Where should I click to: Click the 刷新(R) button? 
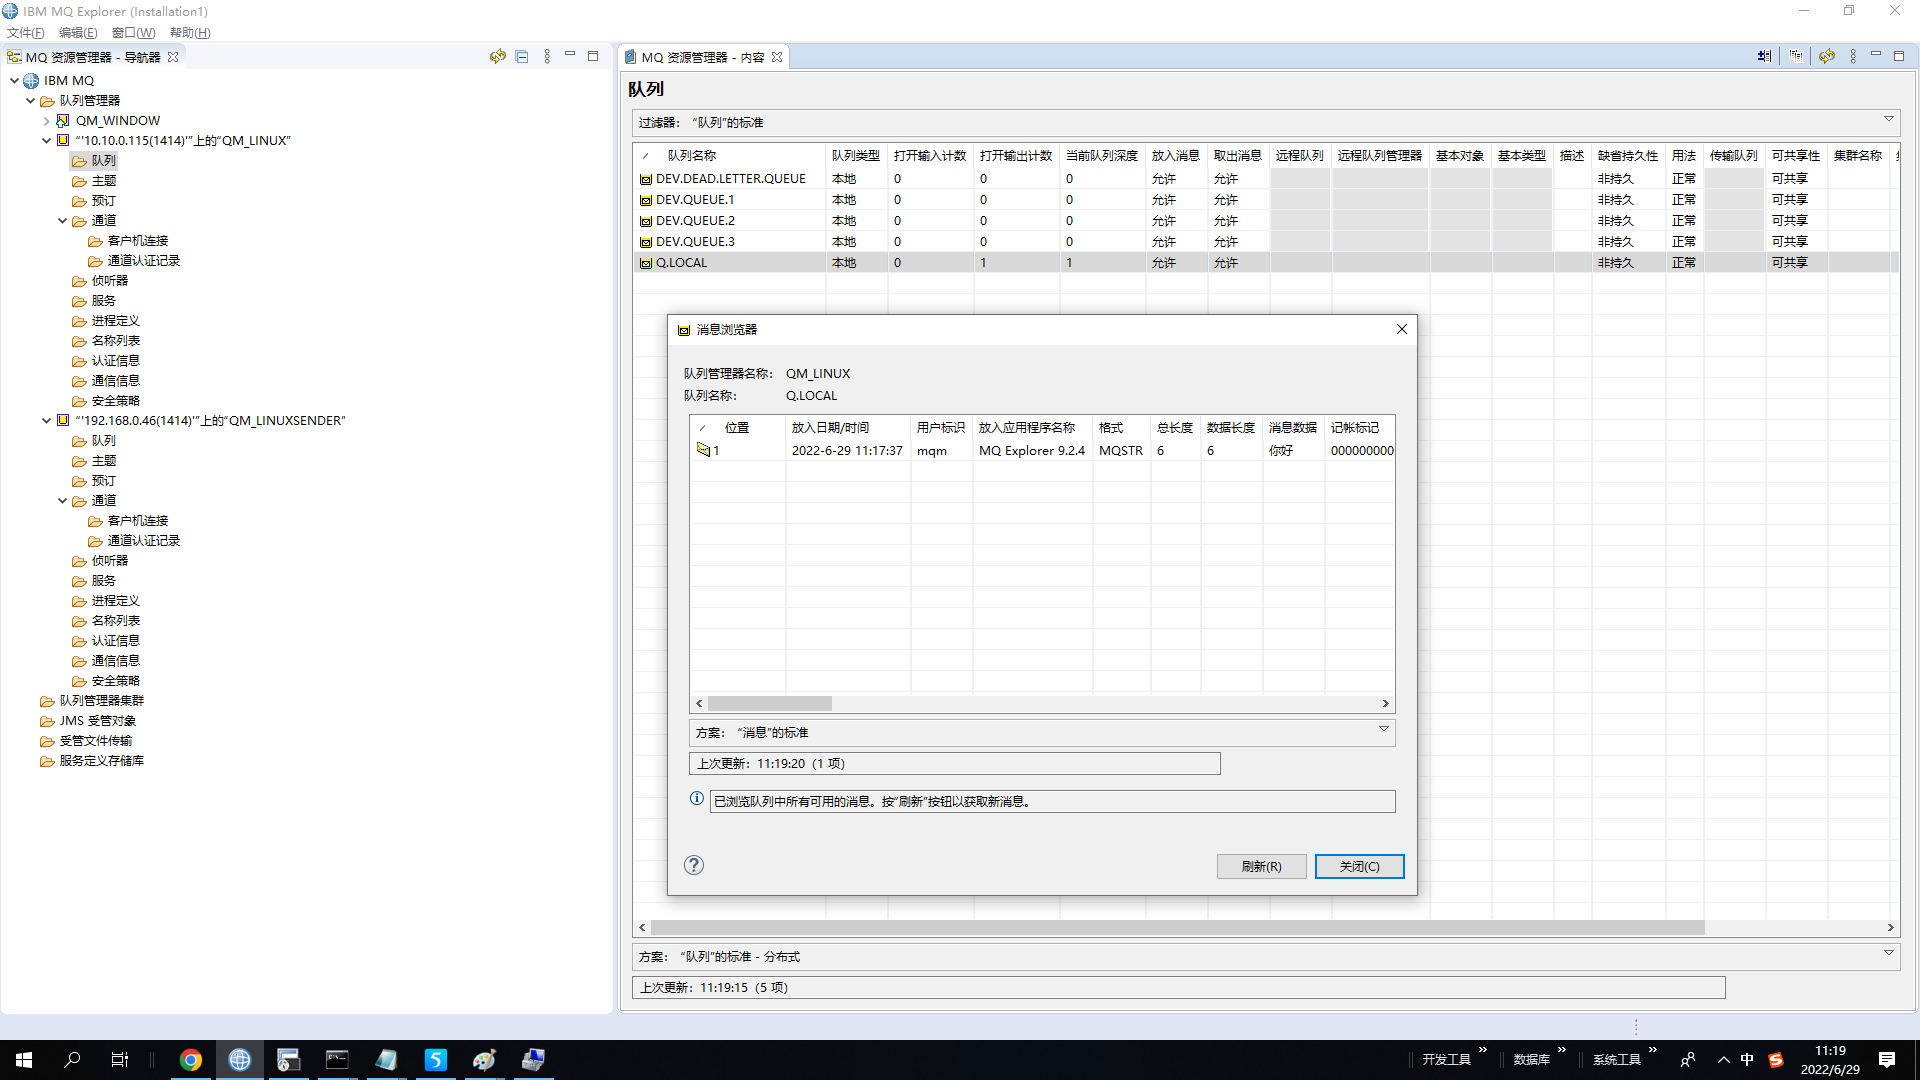1262,866
